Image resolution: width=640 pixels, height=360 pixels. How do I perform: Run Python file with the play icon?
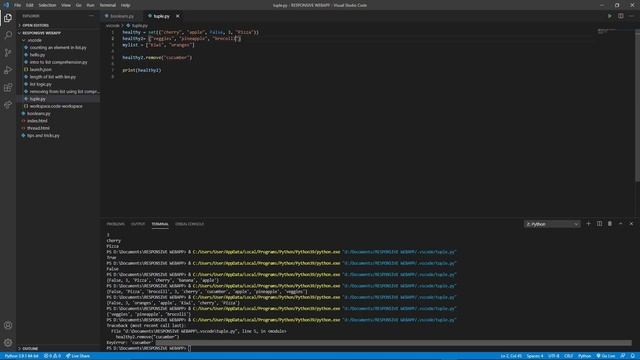point(610,16)
